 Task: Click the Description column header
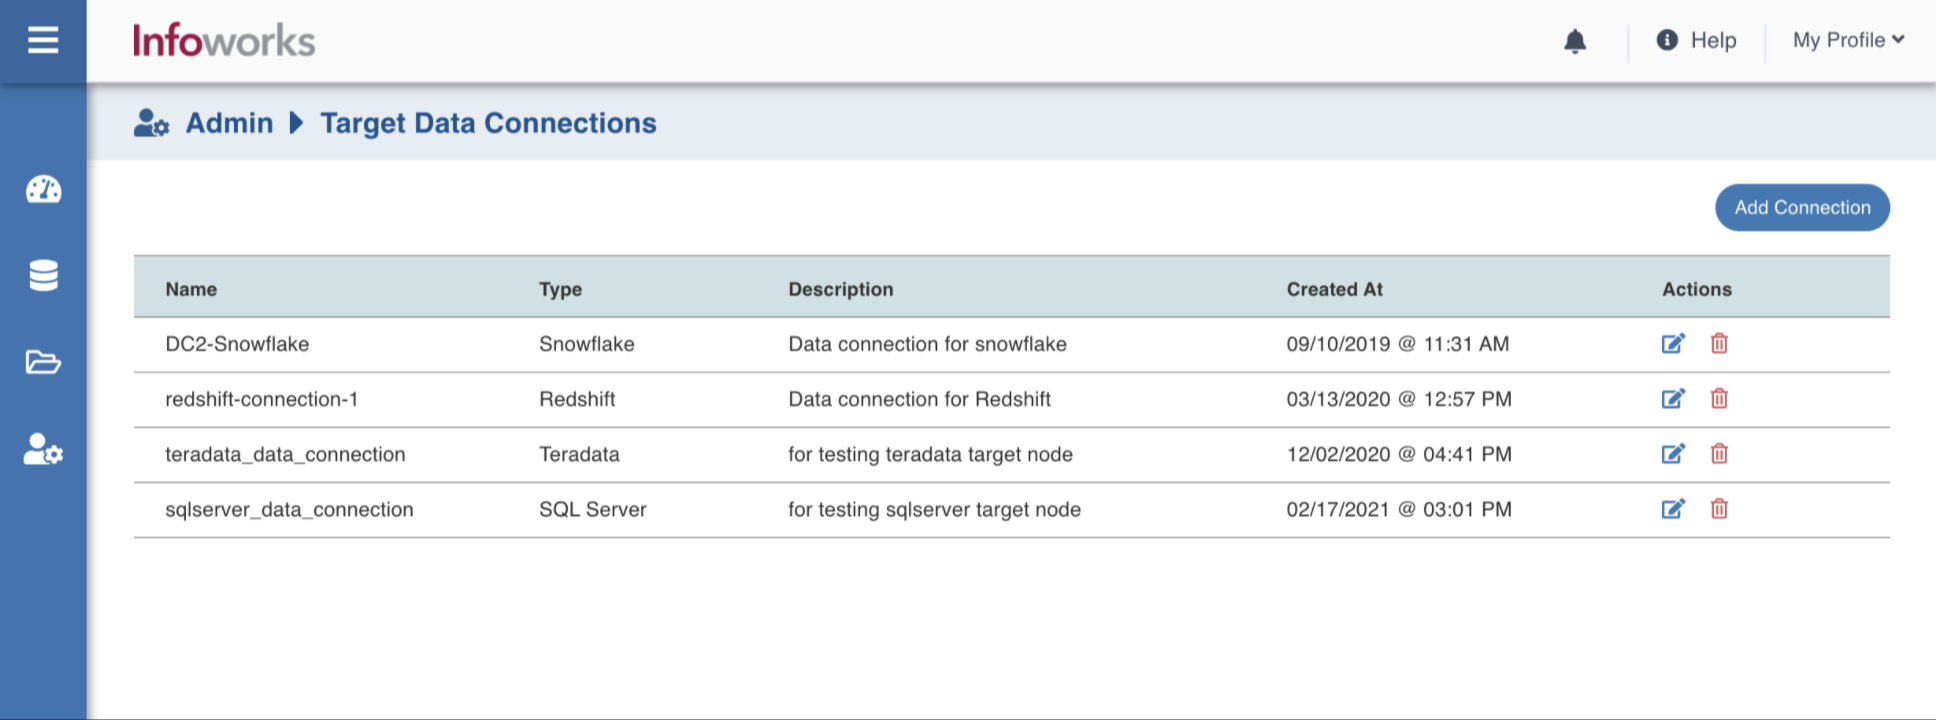click(x=841, y=289)
